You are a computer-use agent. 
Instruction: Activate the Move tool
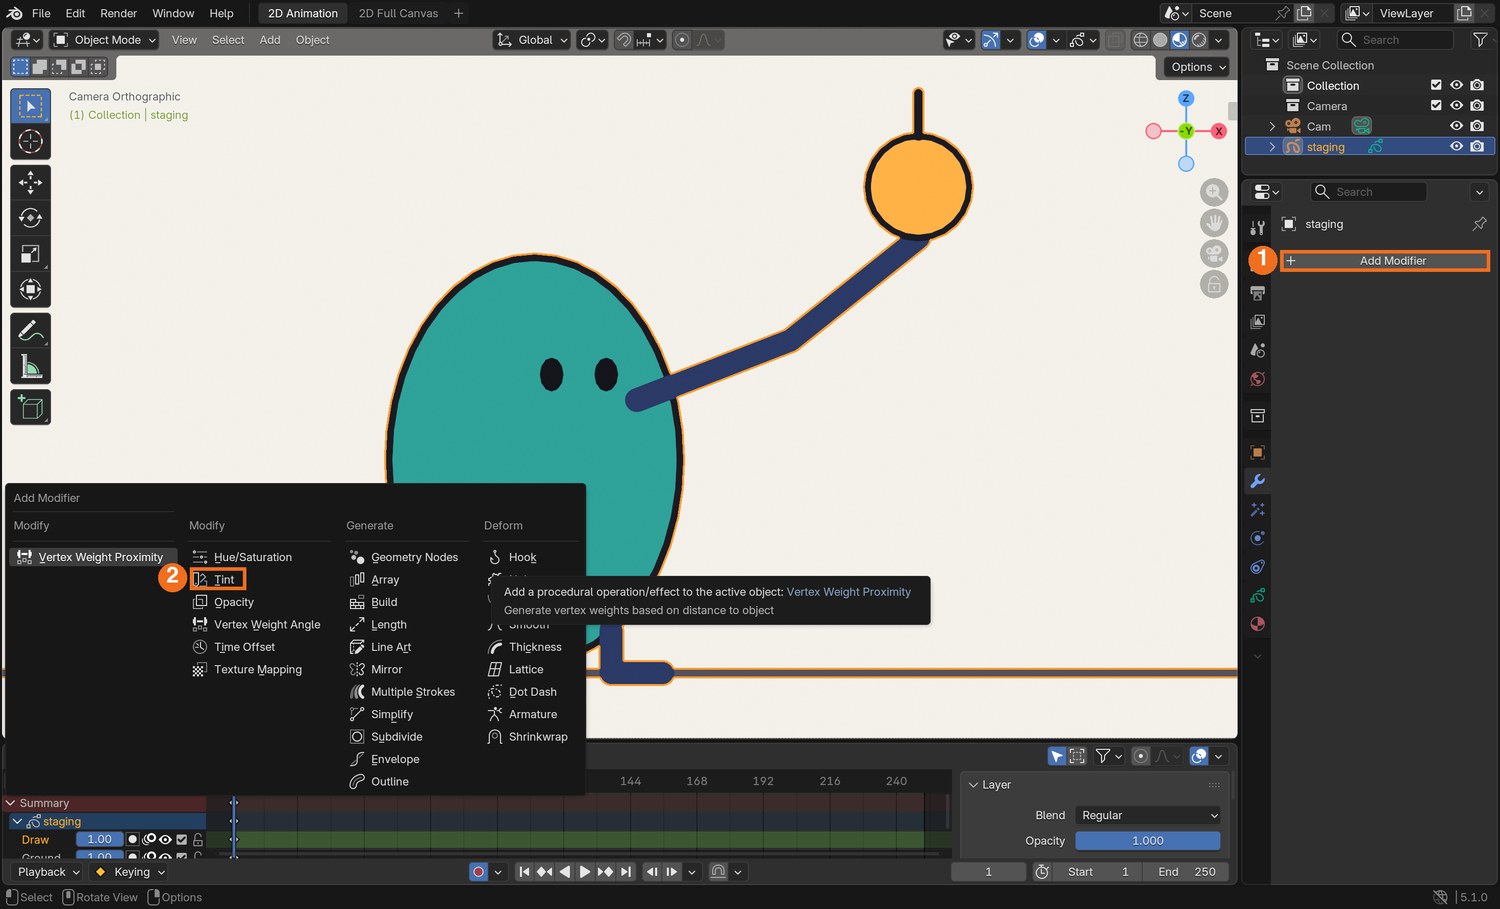pos(30,182)
